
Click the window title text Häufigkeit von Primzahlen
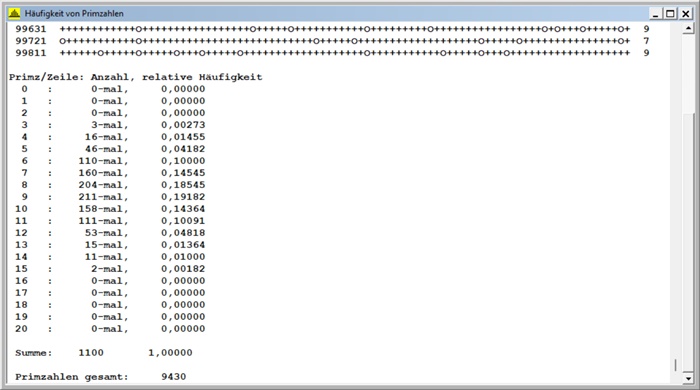tap(74, 14)
